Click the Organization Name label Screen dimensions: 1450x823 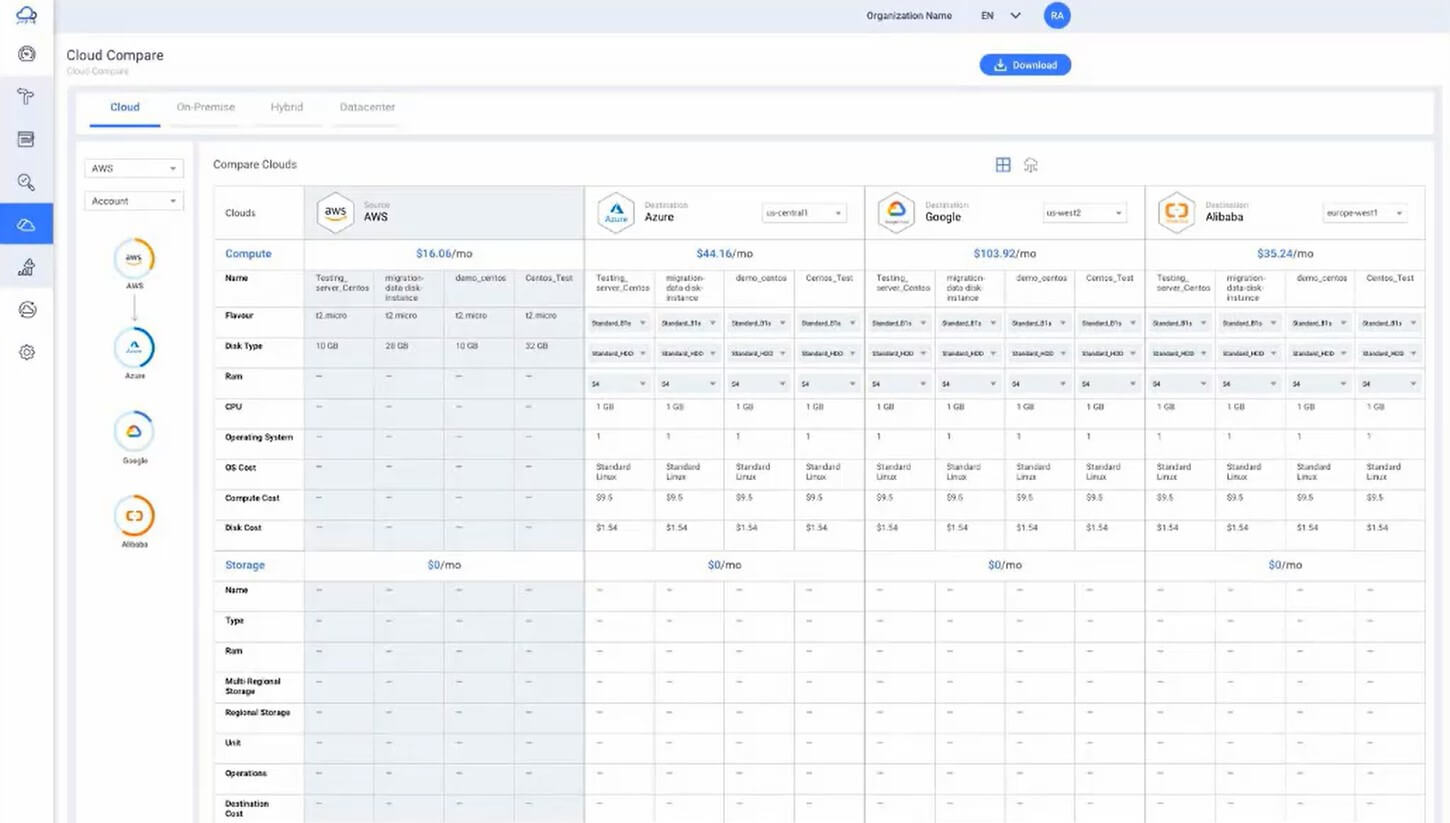[909, 16]
